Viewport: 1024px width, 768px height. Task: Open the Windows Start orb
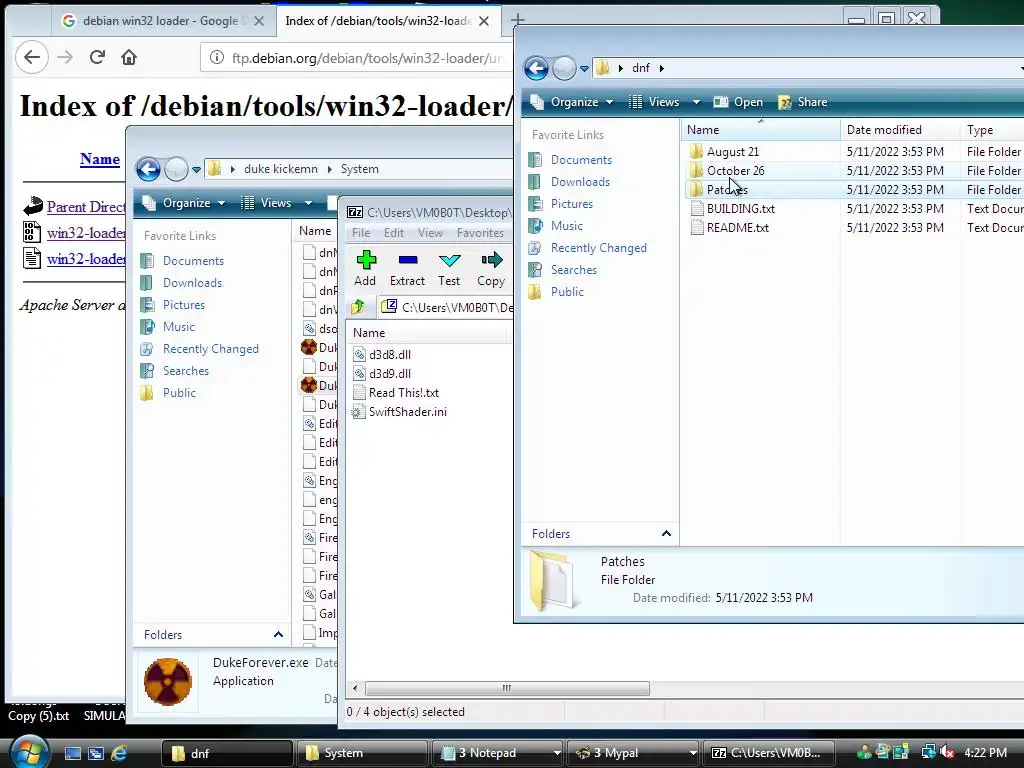pos(29,752)
